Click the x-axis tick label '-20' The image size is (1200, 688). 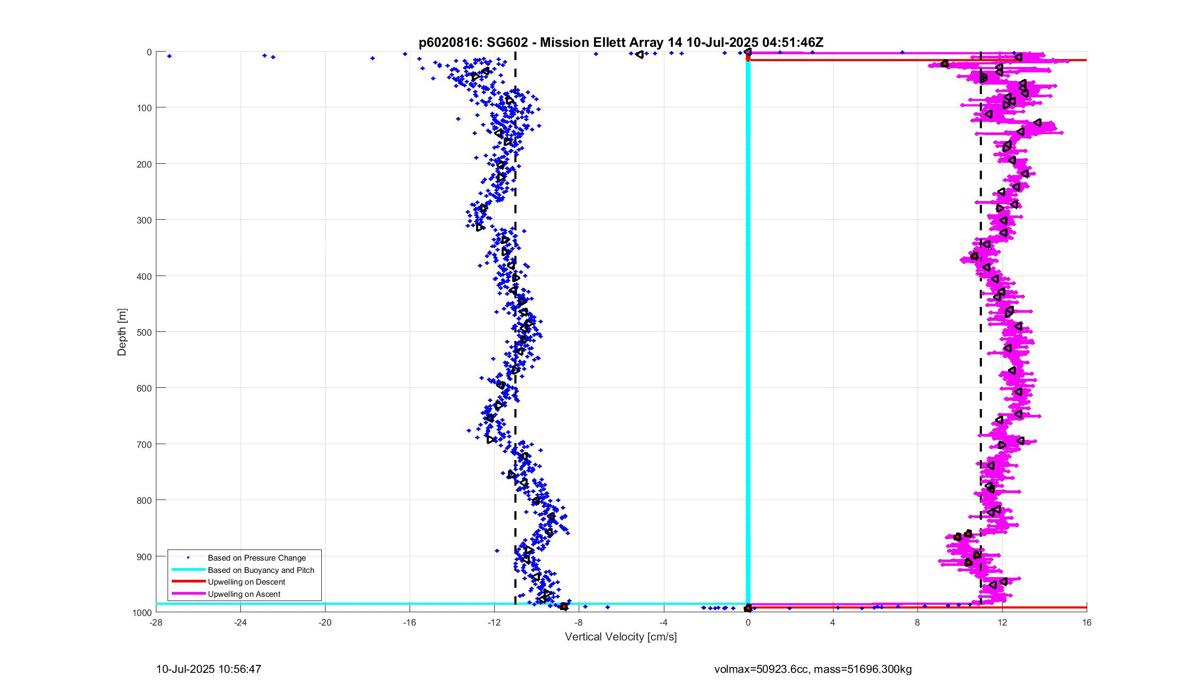tap(325, 621)
